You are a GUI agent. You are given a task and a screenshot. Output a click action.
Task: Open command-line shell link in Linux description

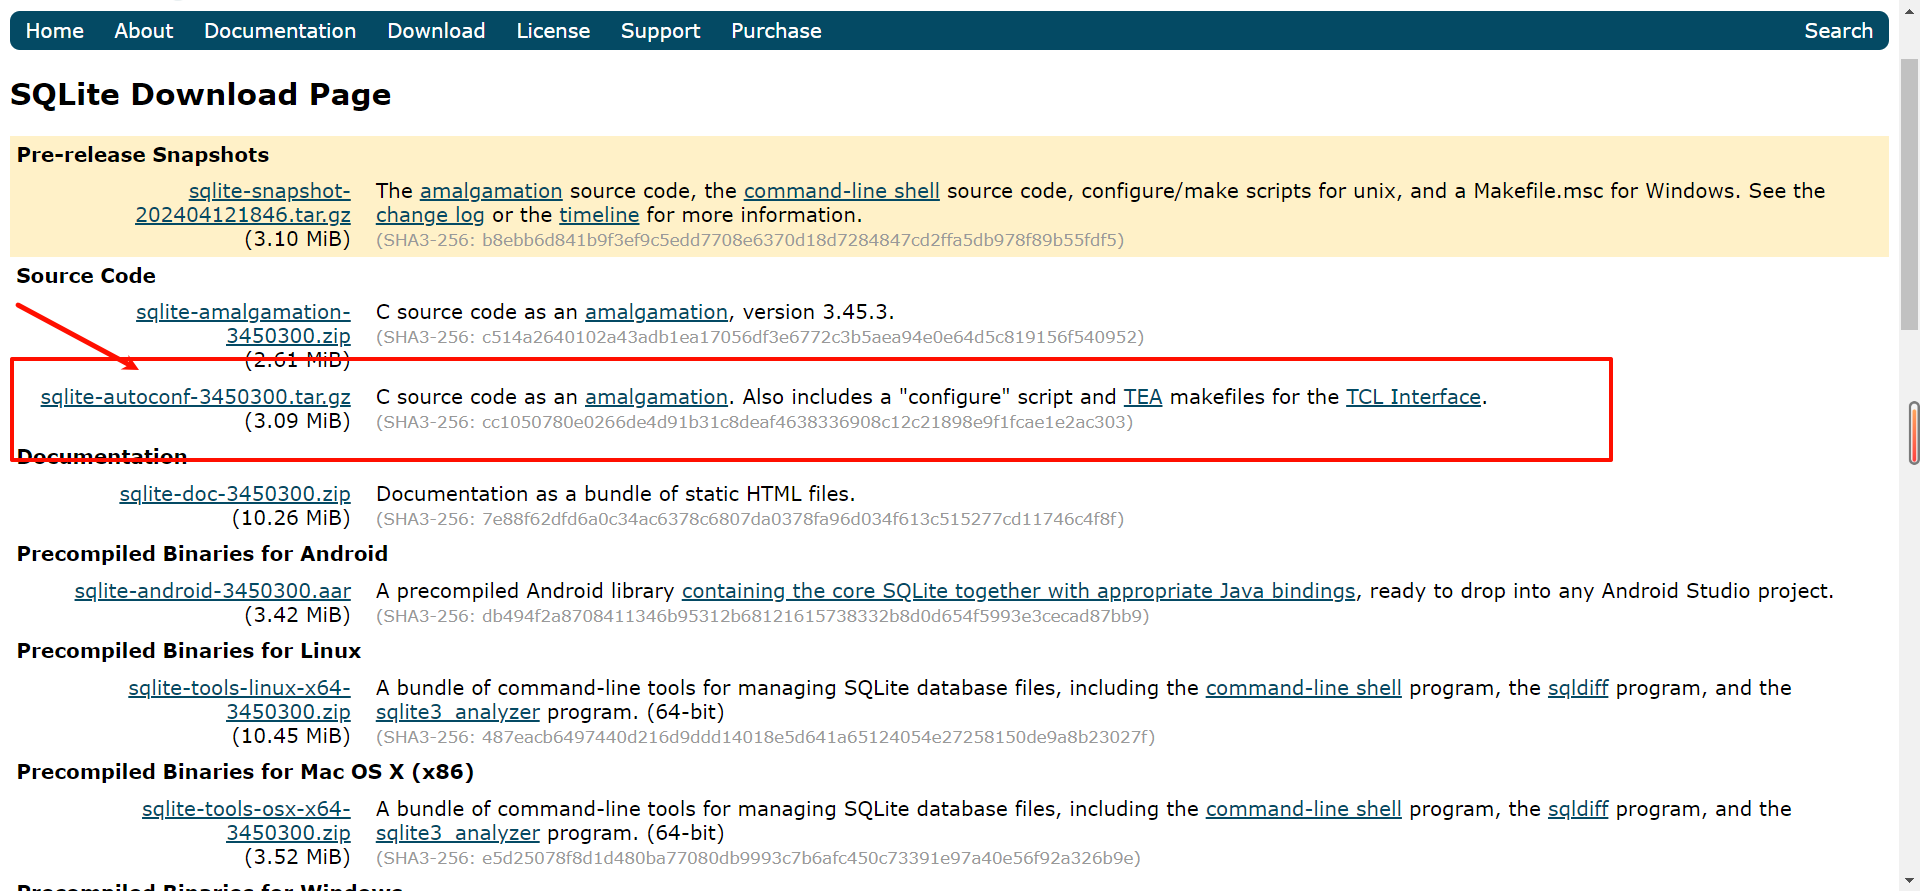[x=1303, y=688]
